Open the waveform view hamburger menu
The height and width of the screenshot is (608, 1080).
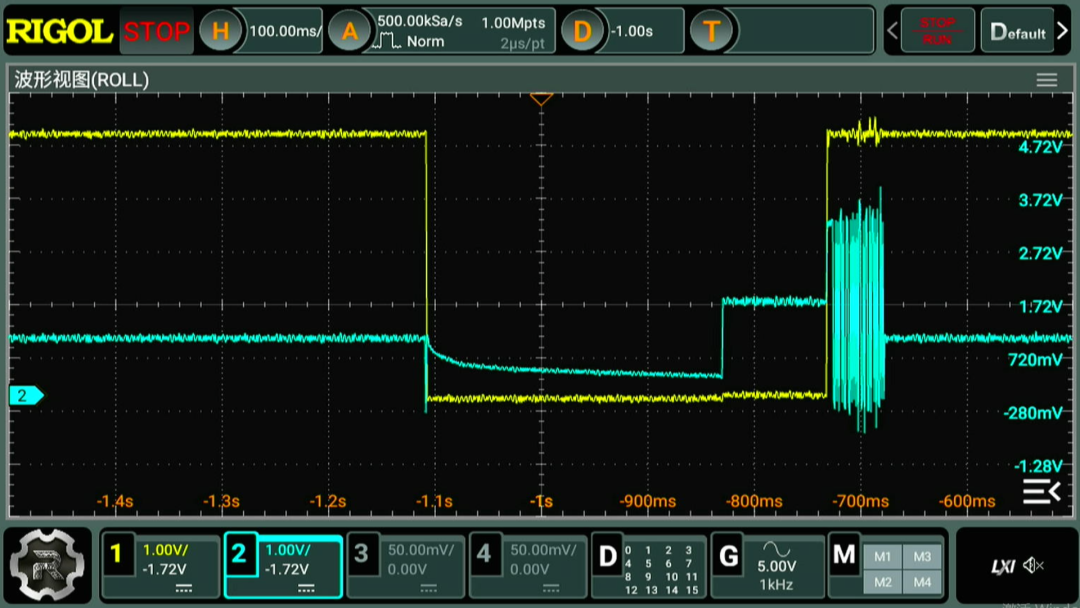[x=1047, y=80]
